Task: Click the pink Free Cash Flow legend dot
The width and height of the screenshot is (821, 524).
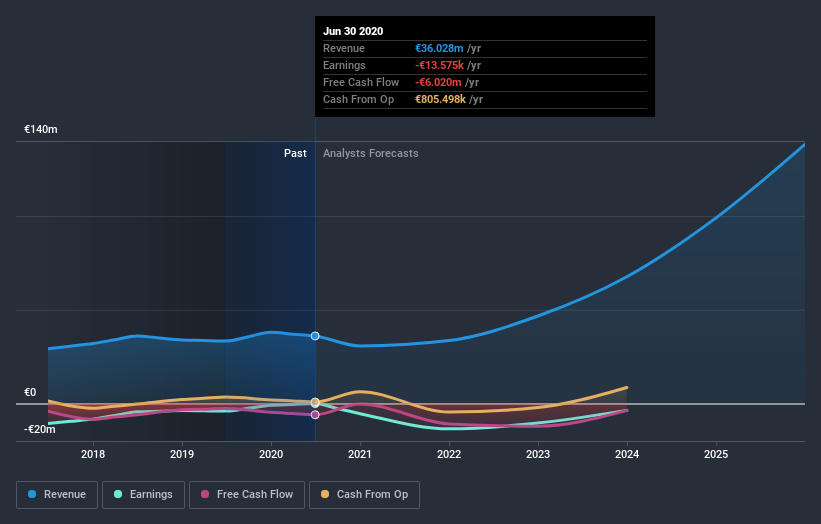Action: tap(205, 494)
